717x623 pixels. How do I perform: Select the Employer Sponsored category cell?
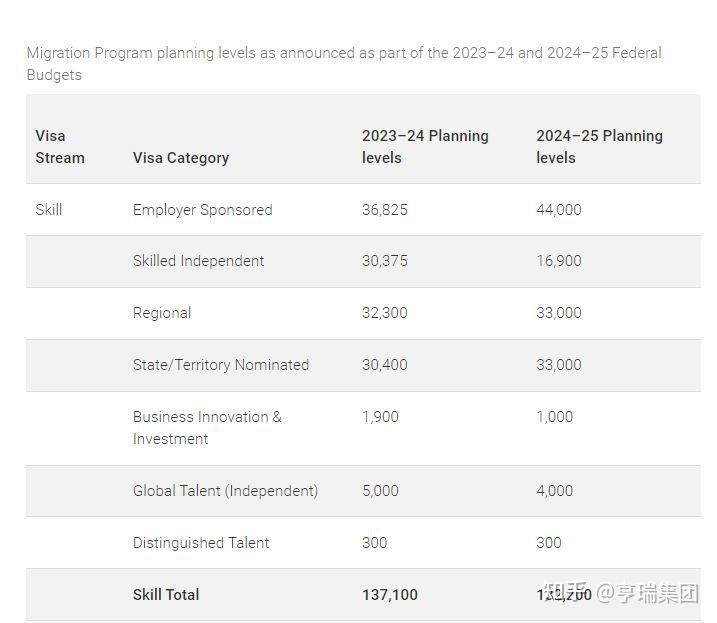point(202,209)
